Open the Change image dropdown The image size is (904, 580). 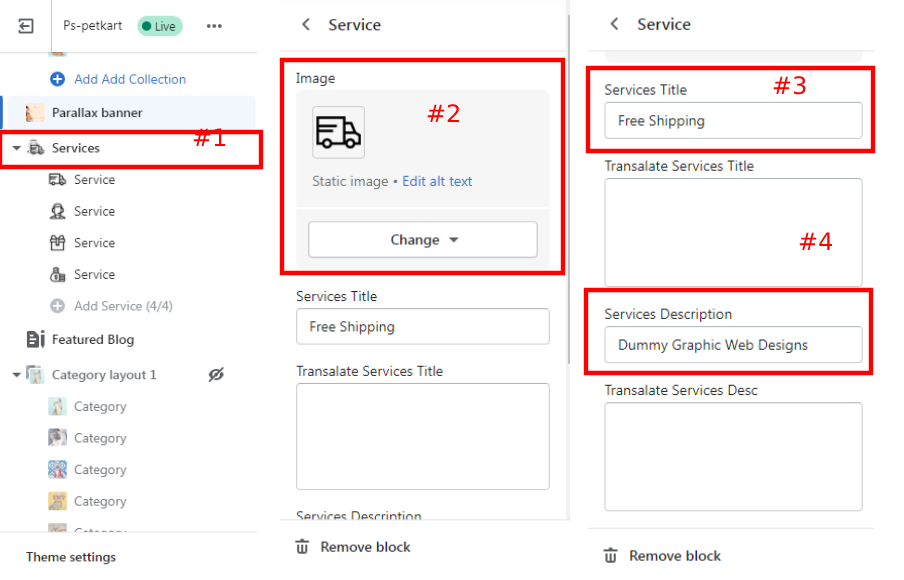pyautogui.click(x=423, y=240)
